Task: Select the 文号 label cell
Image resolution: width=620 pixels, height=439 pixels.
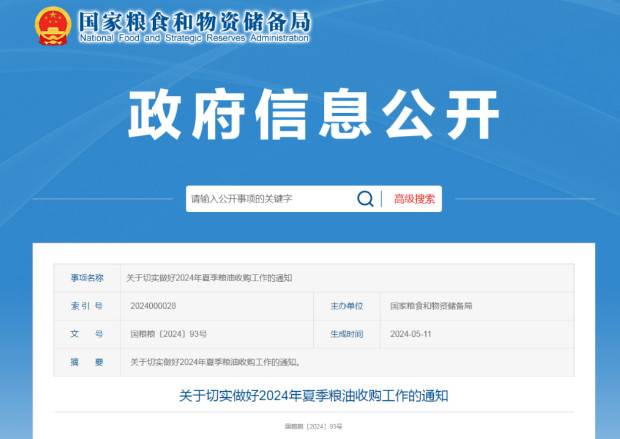Action: 86,333
